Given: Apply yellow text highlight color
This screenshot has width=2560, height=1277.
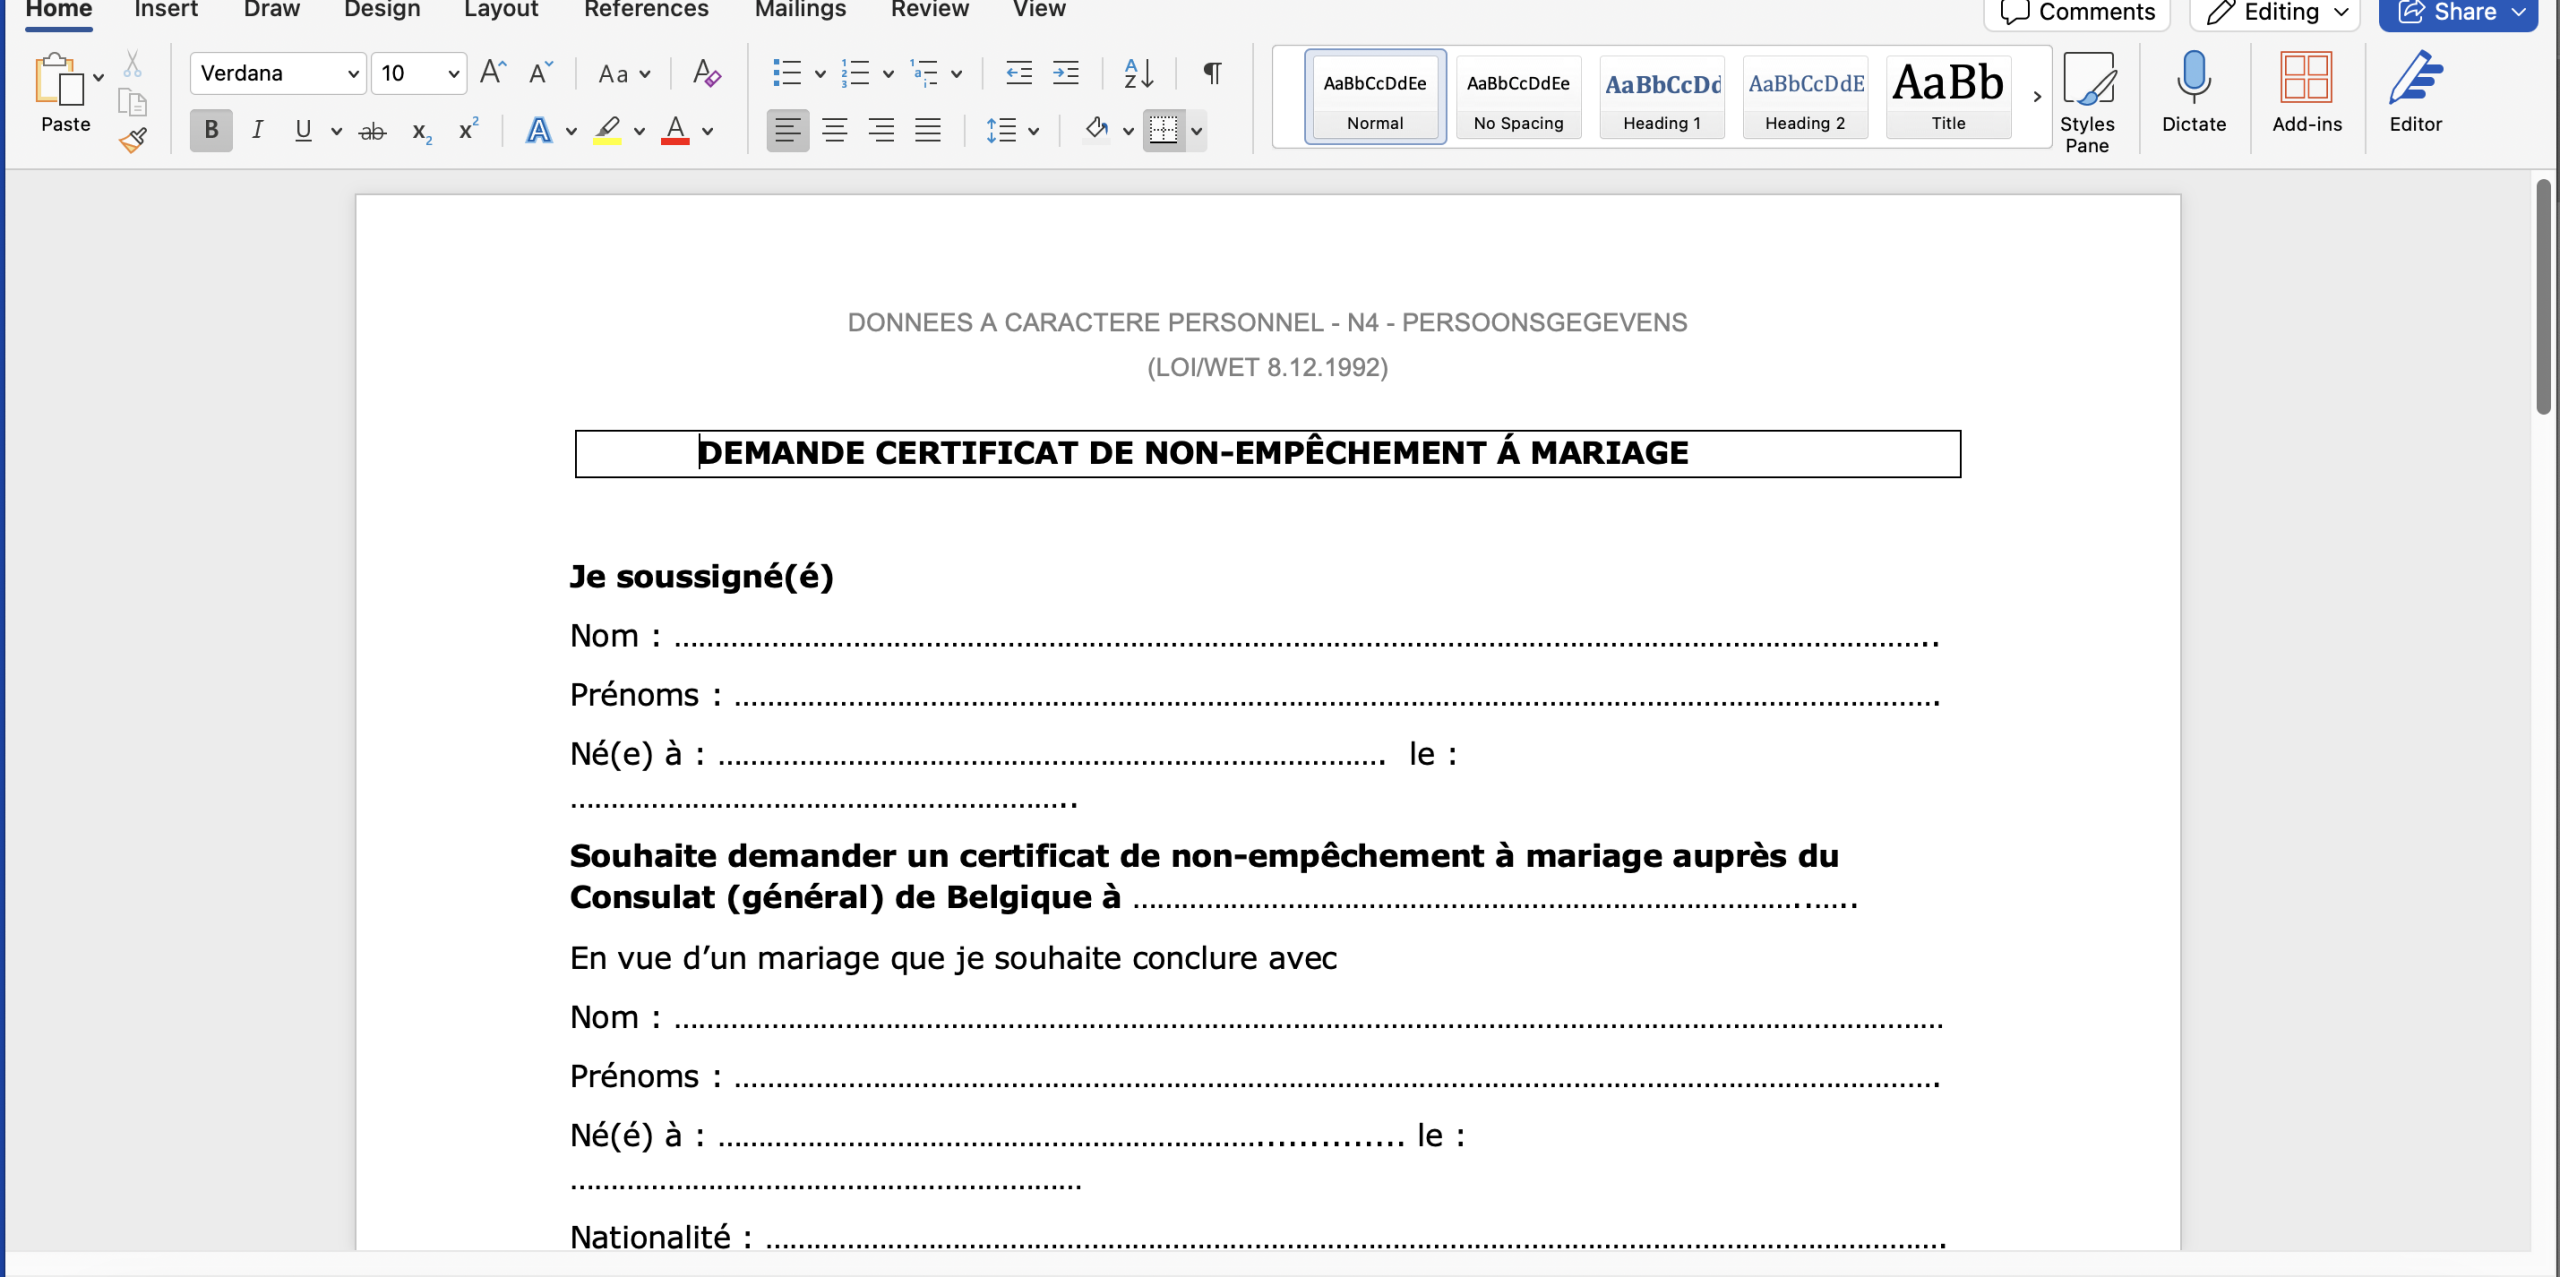Looking at the screenshot, I should [607, 131].
